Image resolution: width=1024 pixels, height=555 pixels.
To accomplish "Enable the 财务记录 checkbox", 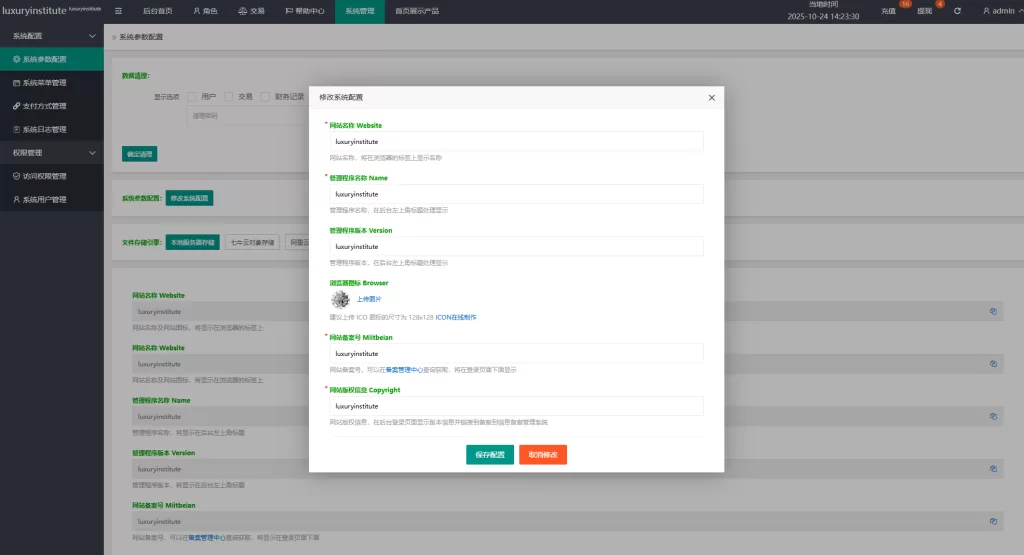I will click(x=265, y=97).
